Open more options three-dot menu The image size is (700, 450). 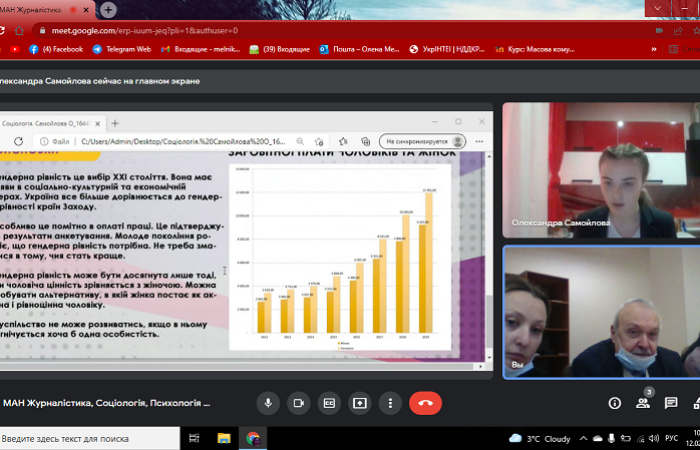coord(390,403)
